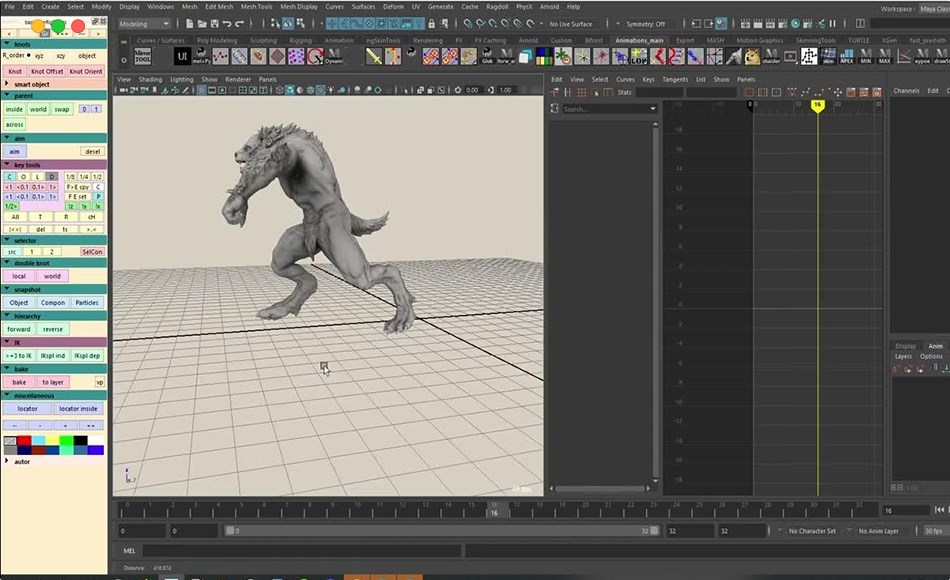Screen dimensions: 950x580
Task: Select the UI icon on the shelf
Action: [180, 57]
